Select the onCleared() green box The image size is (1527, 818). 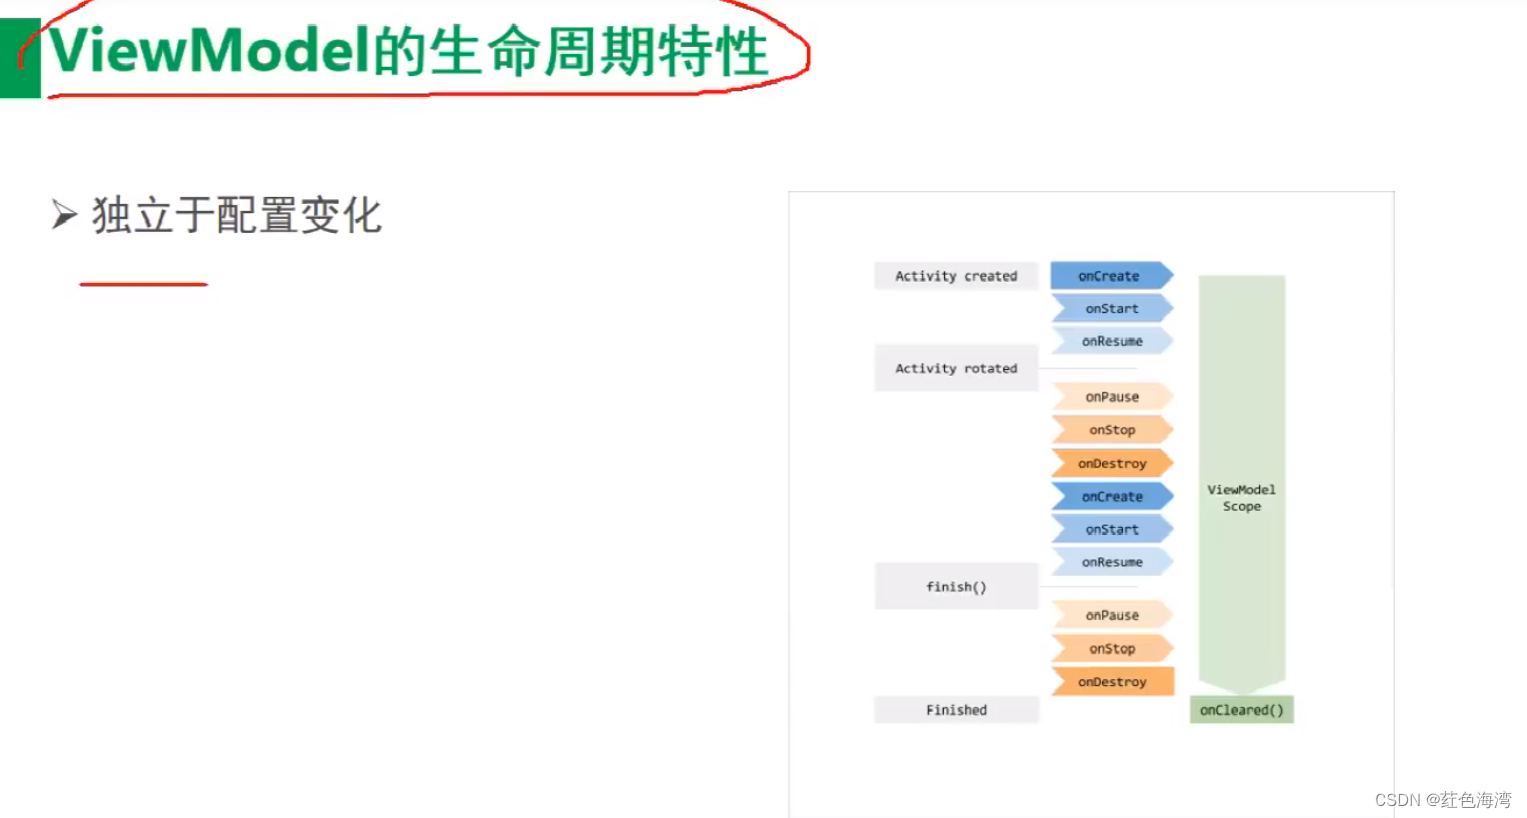pyautogui.click(x=1241, y=710)
